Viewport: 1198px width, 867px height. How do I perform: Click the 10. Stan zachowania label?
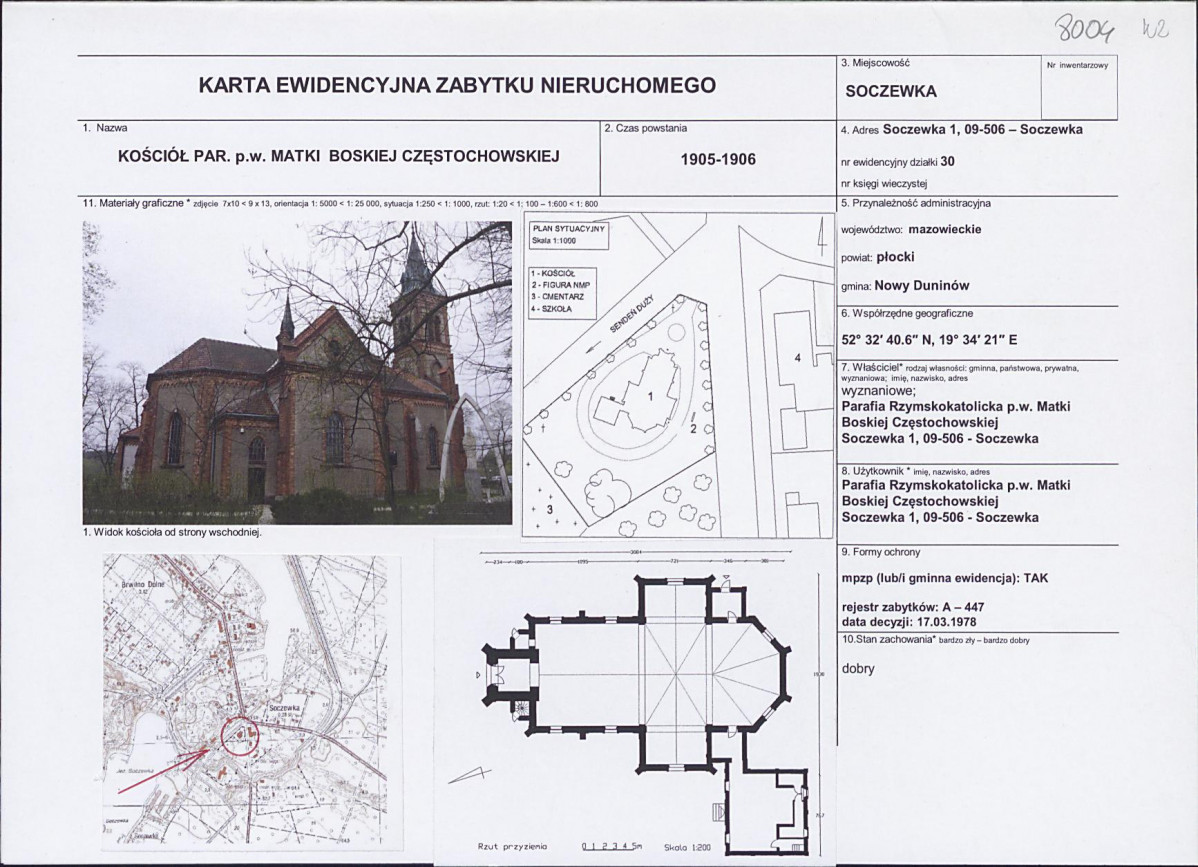[x=888, y=639]
